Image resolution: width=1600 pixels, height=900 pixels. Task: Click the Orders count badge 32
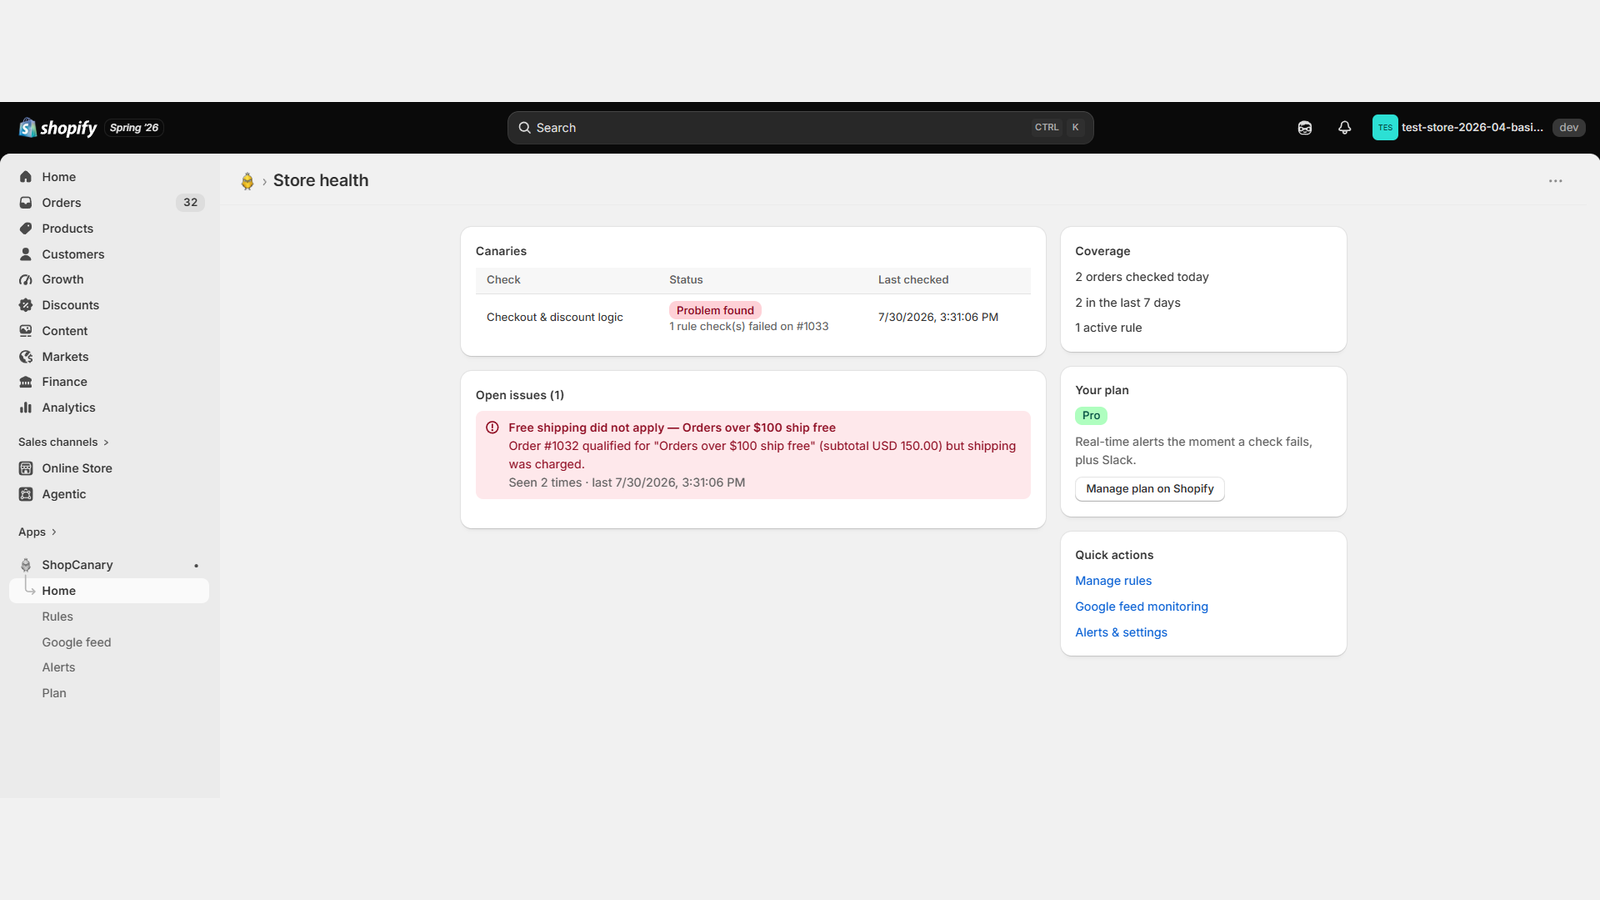tap(190, 203)
